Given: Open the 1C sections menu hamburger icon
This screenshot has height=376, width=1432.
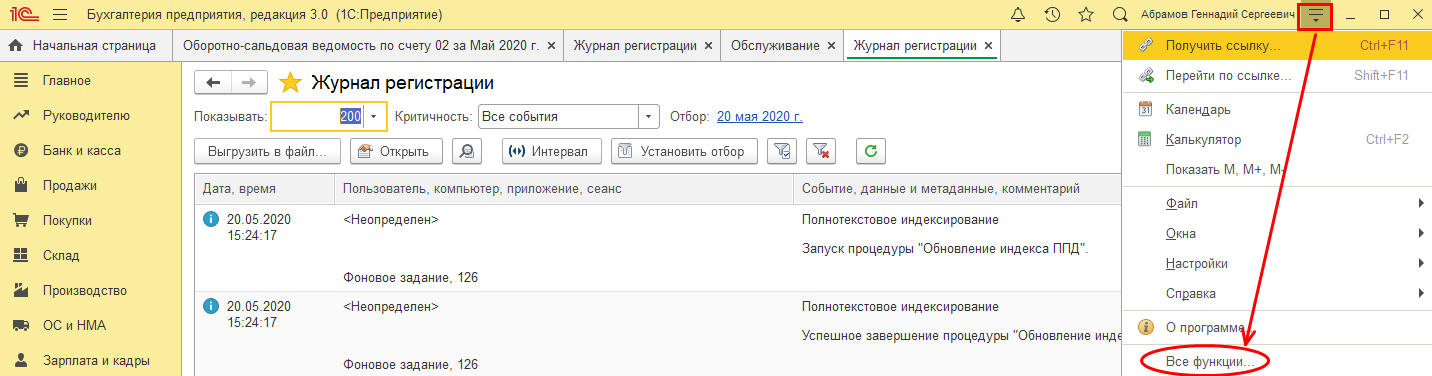Looking at the screenshot, I should point(59,15).
